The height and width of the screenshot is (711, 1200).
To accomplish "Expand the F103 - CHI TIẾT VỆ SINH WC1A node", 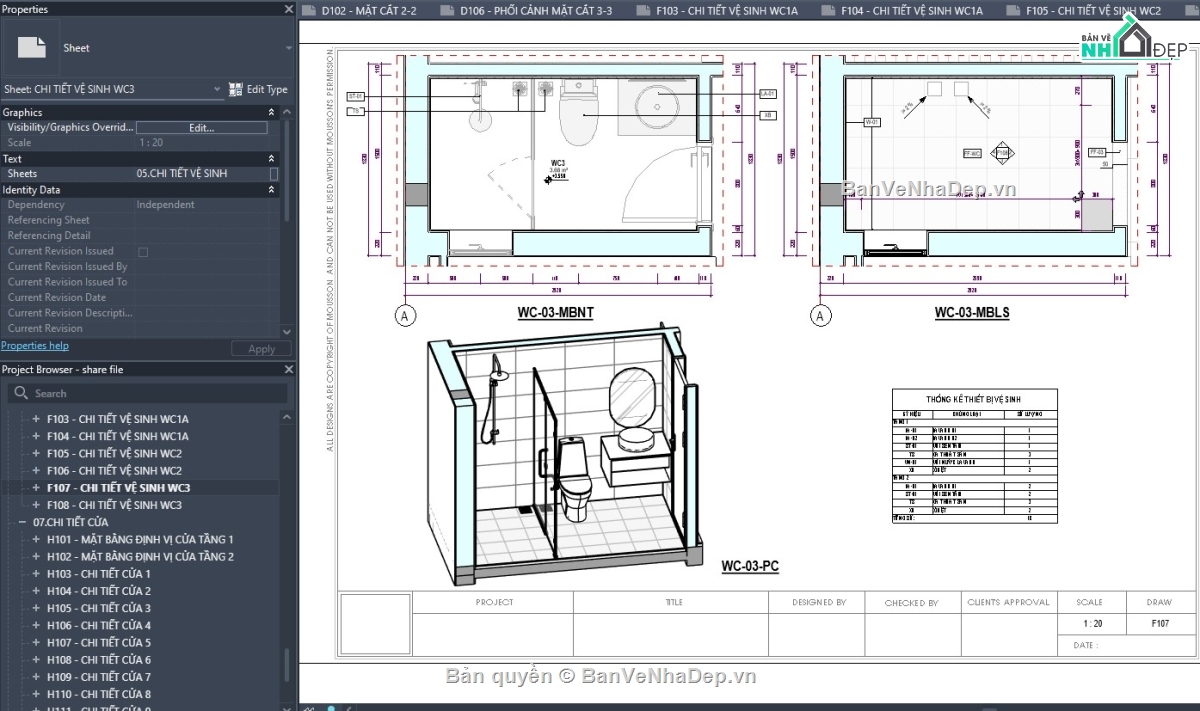I will coord(37,419).
